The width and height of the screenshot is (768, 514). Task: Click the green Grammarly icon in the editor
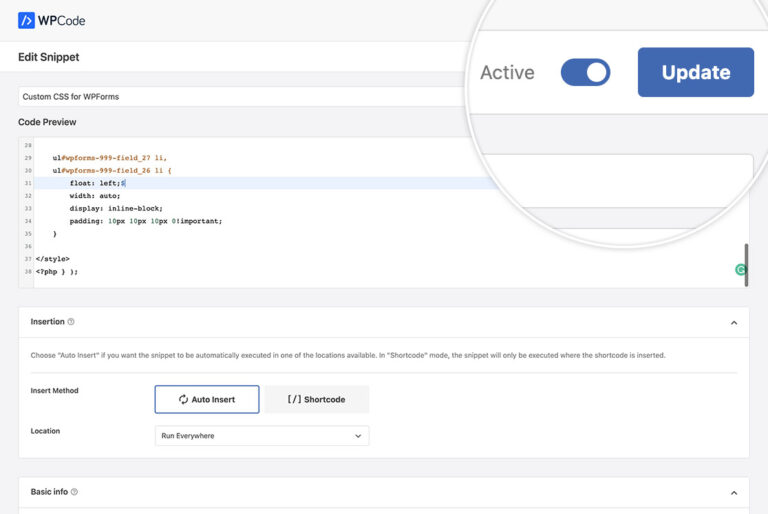(740, 270)
